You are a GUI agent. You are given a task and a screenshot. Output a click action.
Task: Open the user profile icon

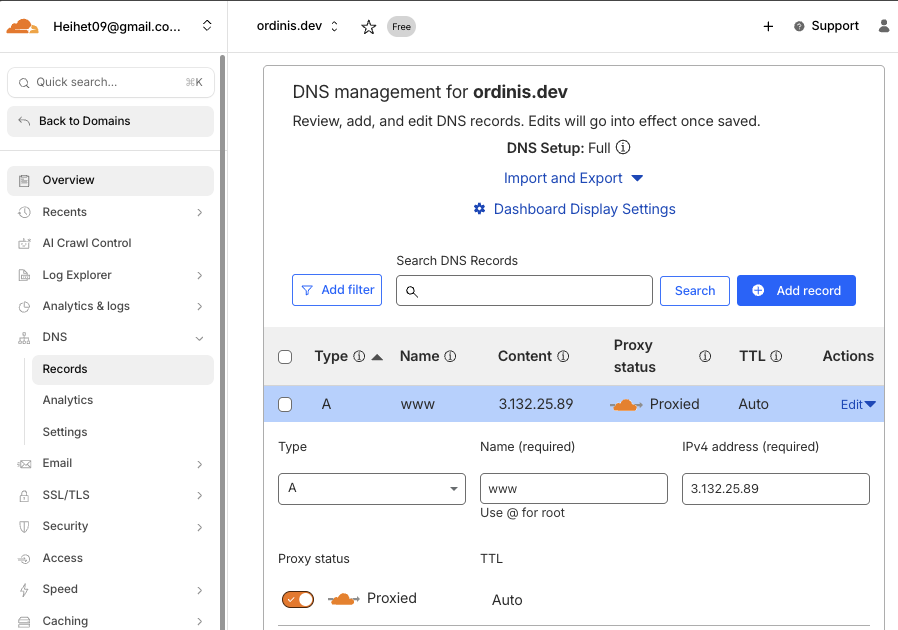point(884,27)
